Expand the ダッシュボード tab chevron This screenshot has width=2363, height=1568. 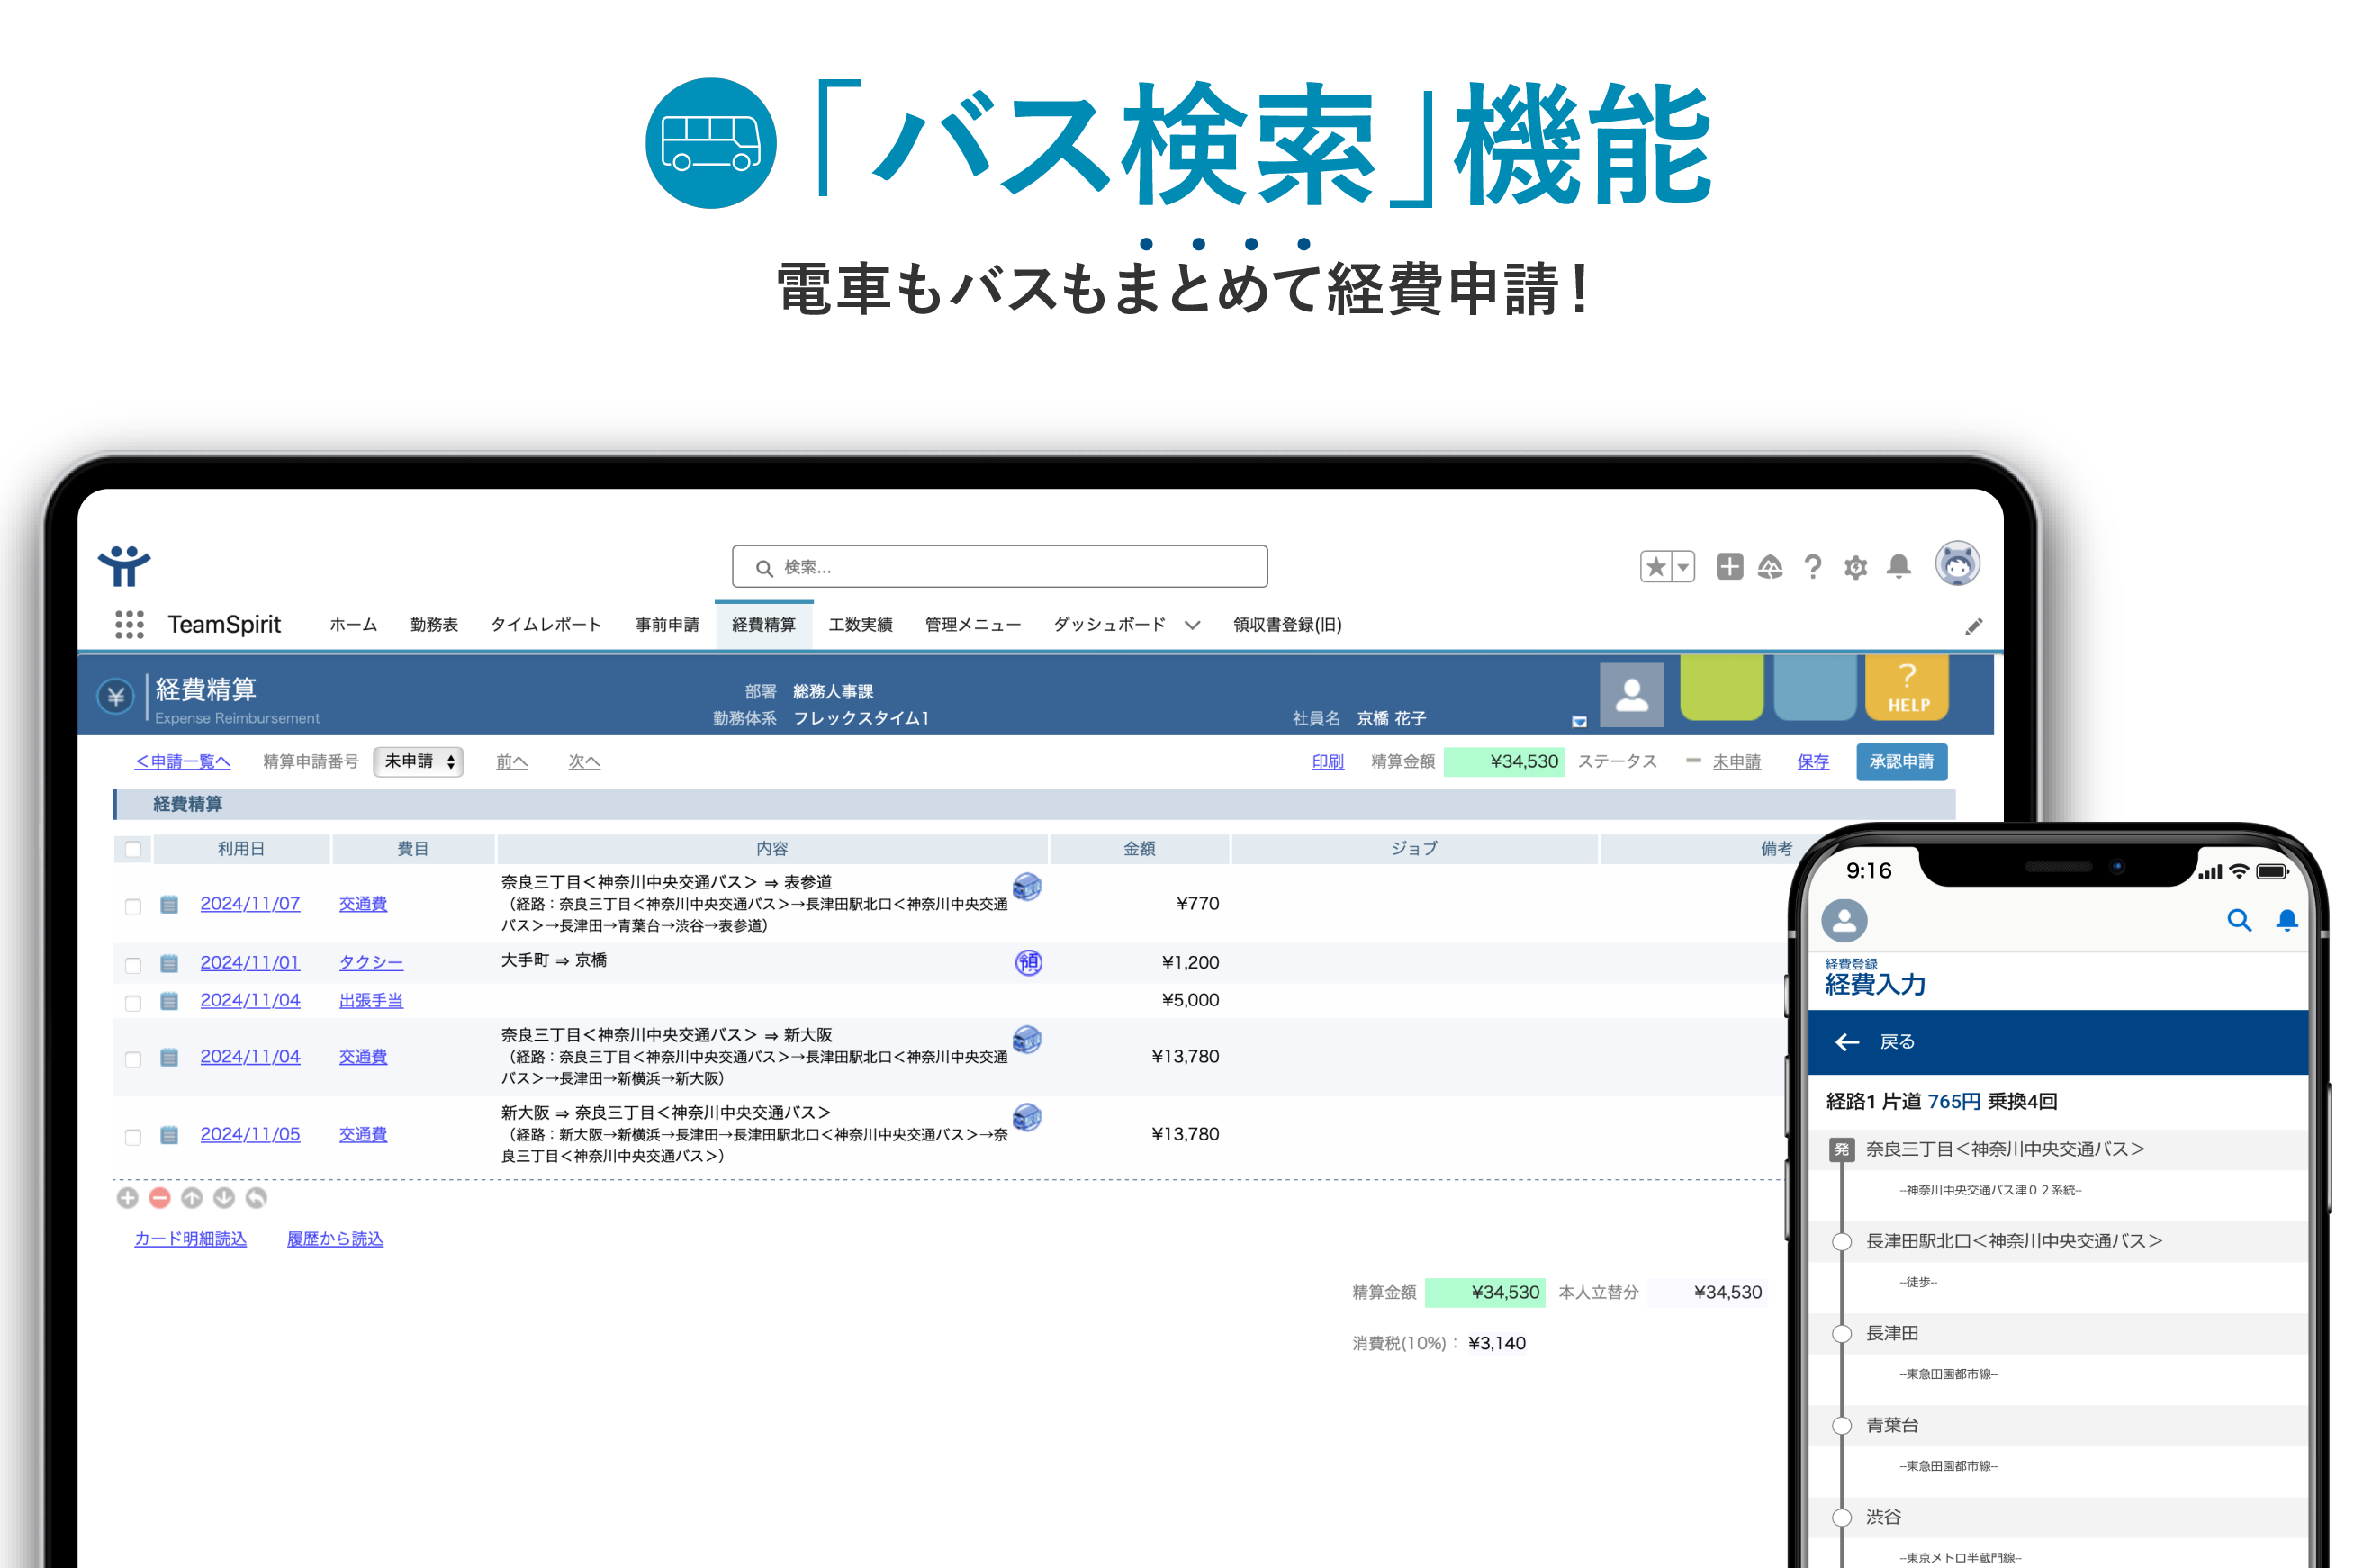(x=1192, y=626)
